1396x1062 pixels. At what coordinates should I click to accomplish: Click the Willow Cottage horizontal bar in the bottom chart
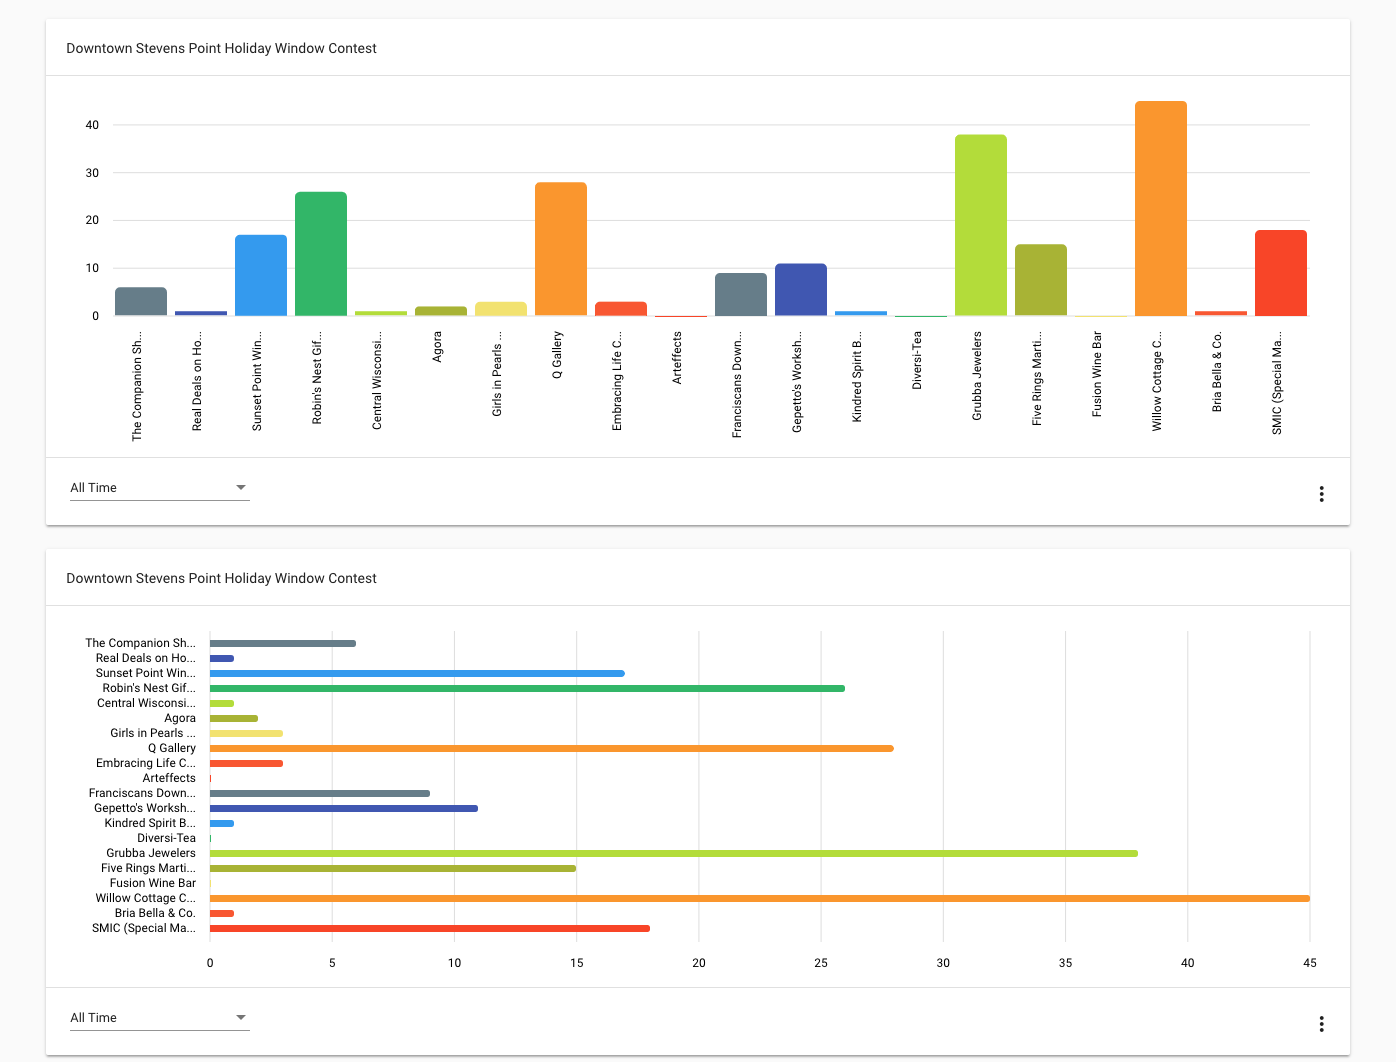[760, 898]
